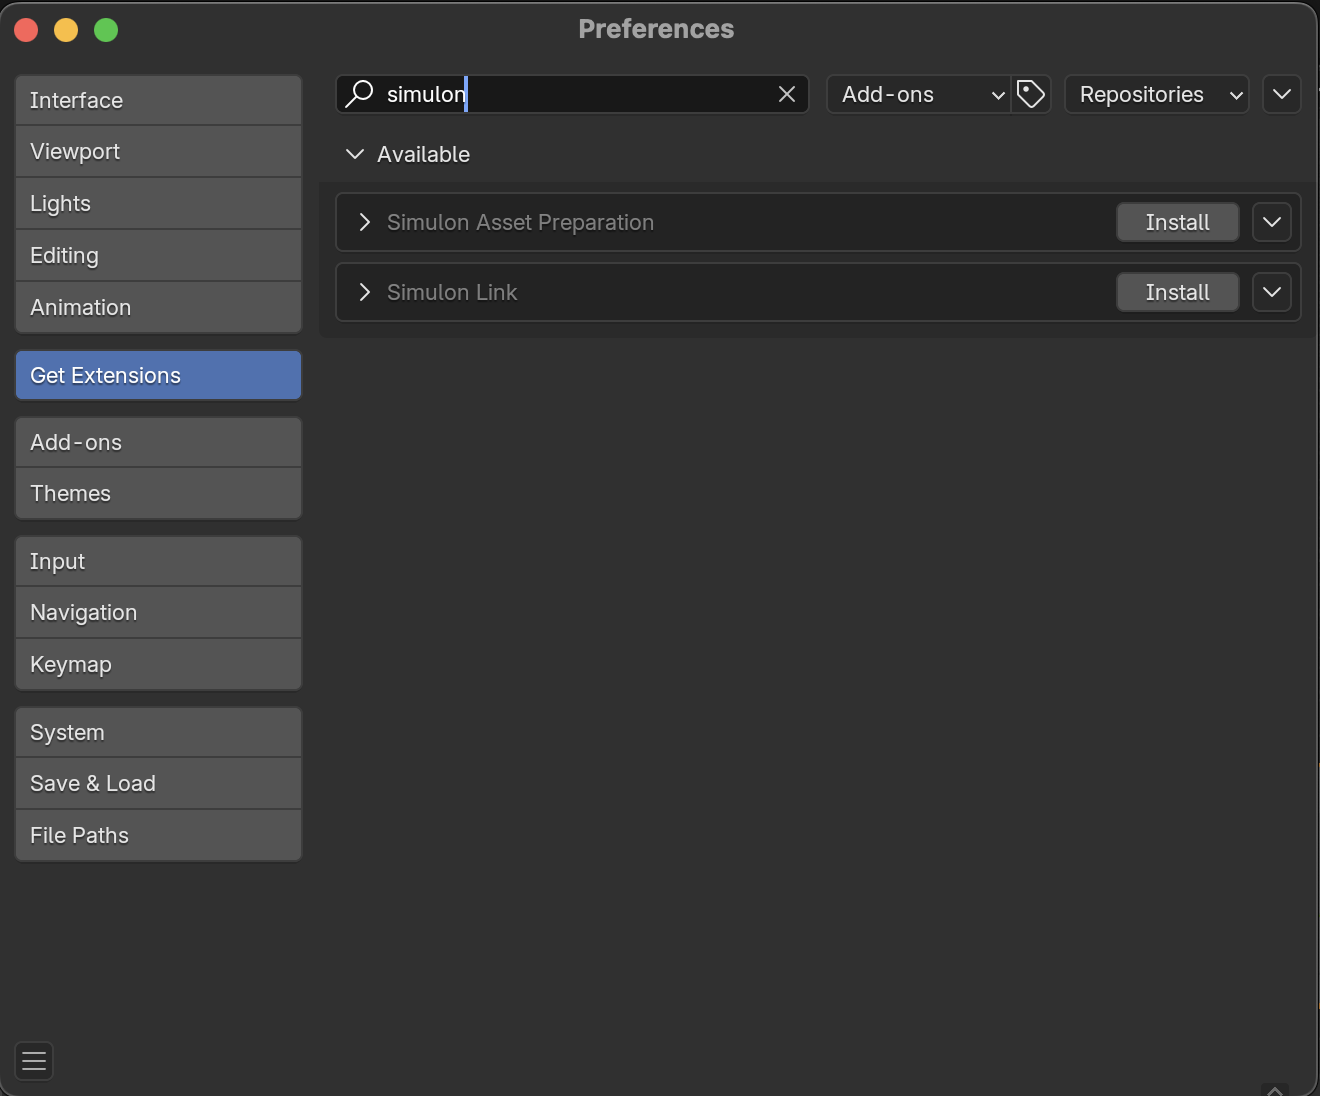The height and width of the screenshot is (1096, 1320).
Task: Install the Simulon Link add-on
Action: coord(1177,292)
